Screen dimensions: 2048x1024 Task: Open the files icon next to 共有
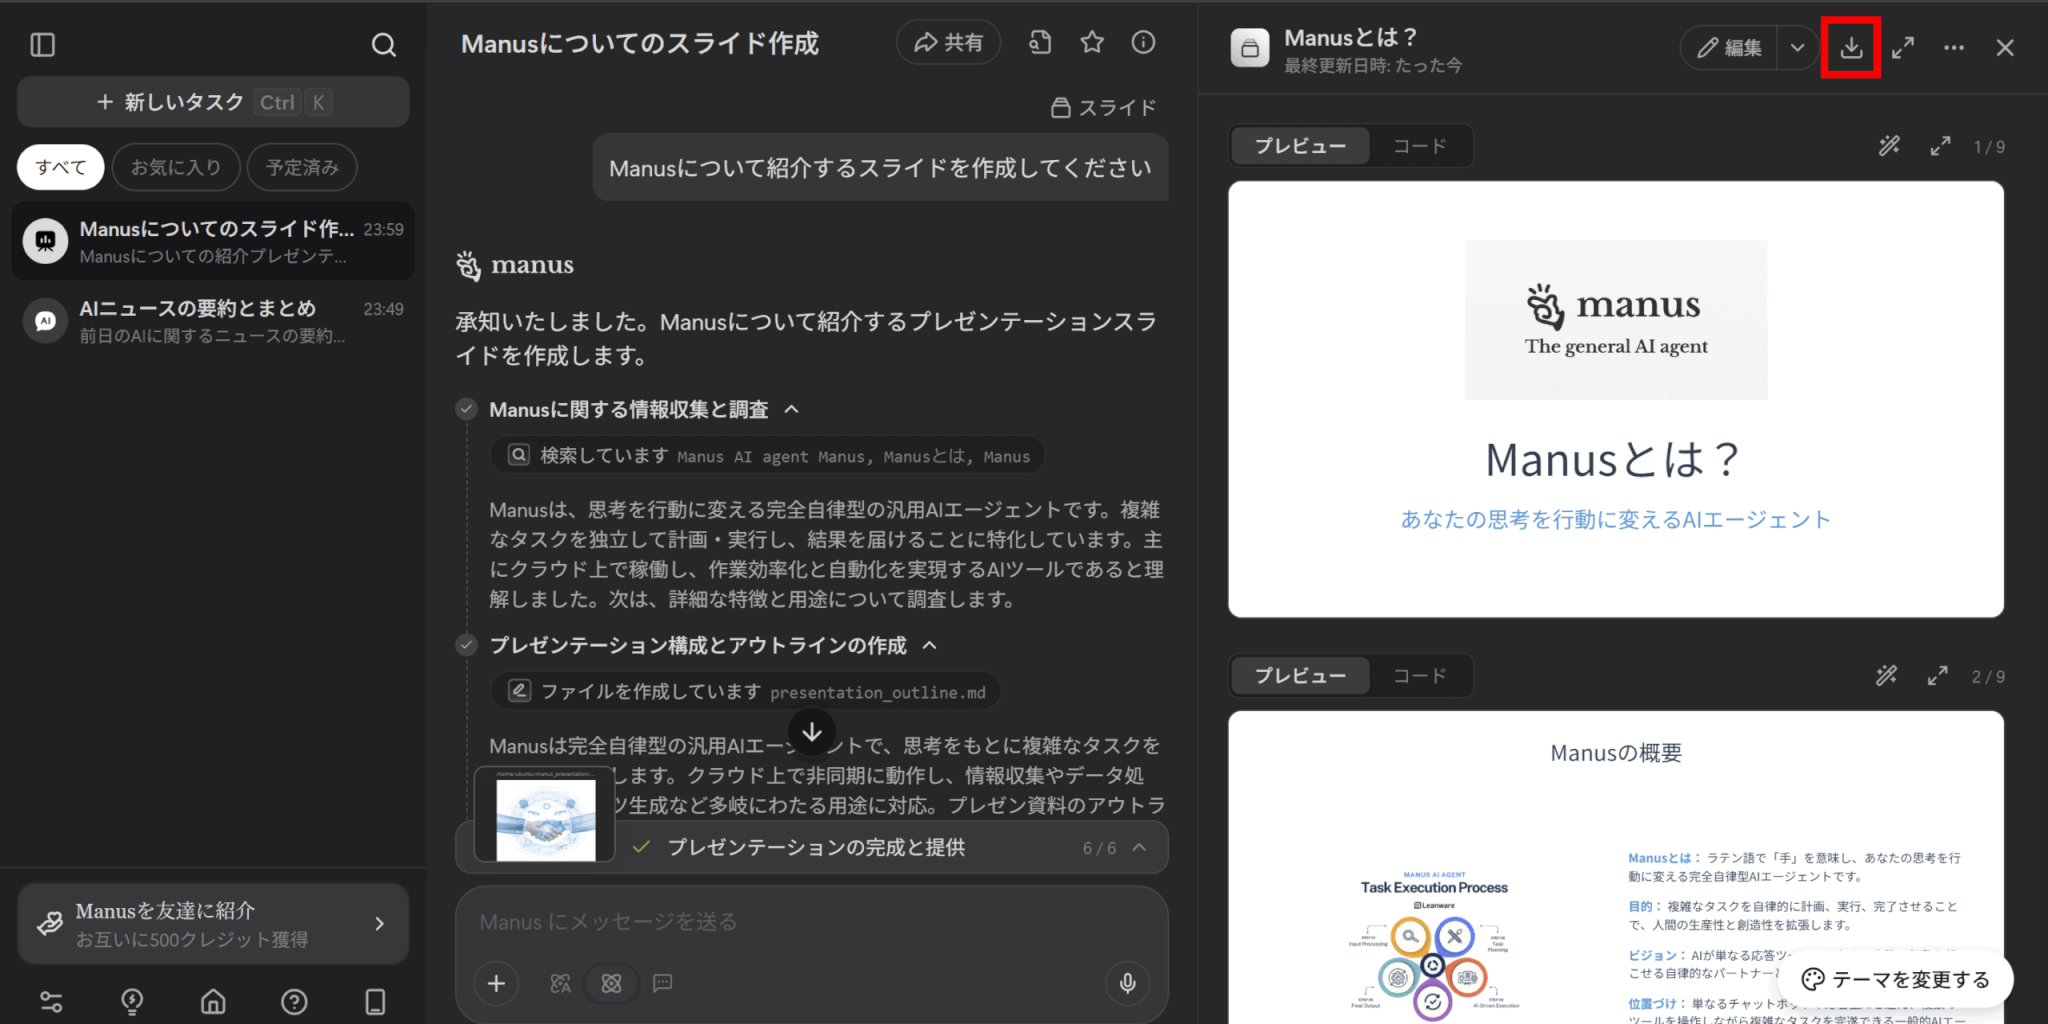point(1040,42)
